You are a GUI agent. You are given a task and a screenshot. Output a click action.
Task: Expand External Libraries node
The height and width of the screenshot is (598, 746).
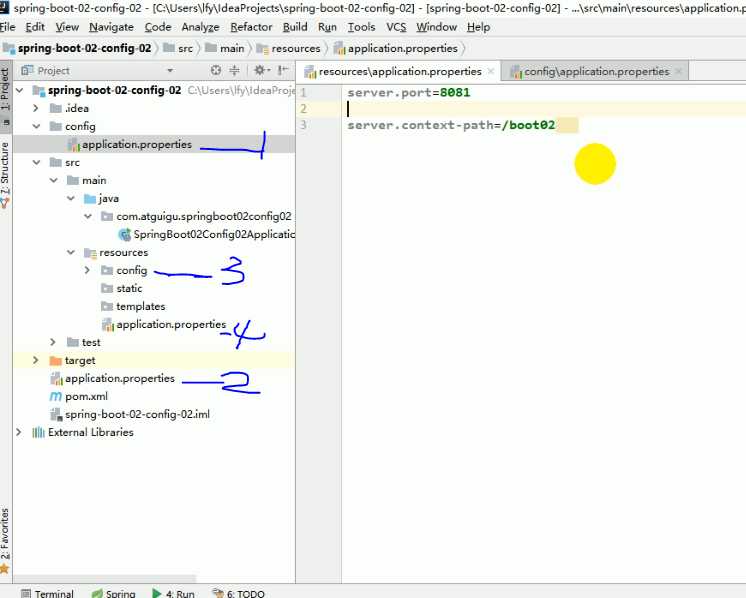pos(19,432)
